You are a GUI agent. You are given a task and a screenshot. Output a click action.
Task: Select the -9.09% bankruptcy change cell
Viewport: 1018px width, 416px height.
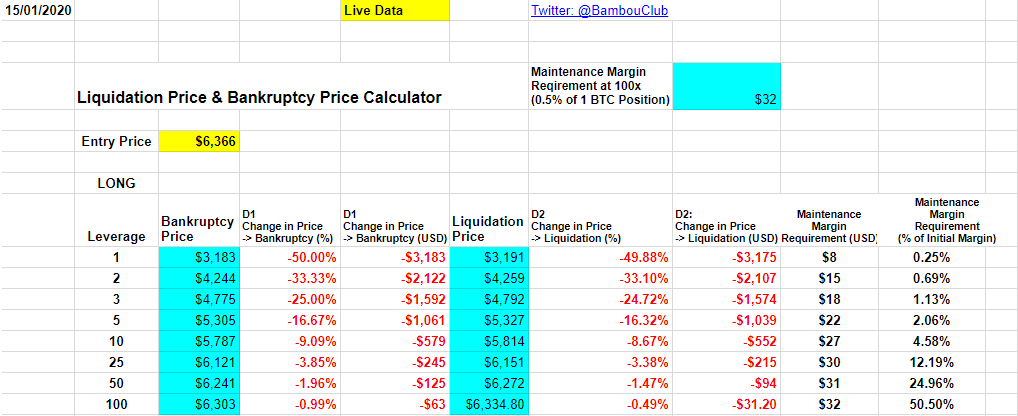[290, 341]
